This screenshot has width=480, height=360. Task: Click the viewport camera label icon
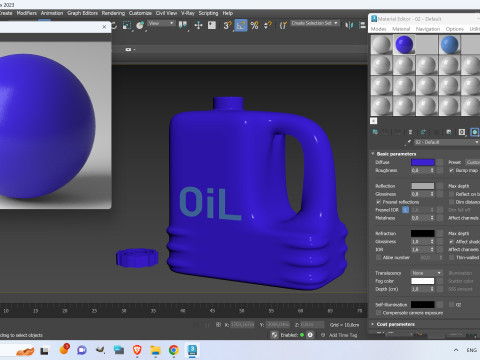pyautogui.click(x=128, y=49)
